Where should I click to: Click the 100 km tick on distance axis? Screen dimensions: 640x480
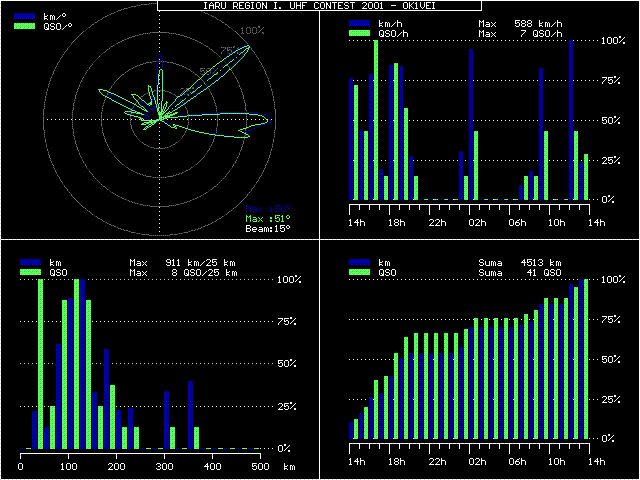tap(69, 467)
